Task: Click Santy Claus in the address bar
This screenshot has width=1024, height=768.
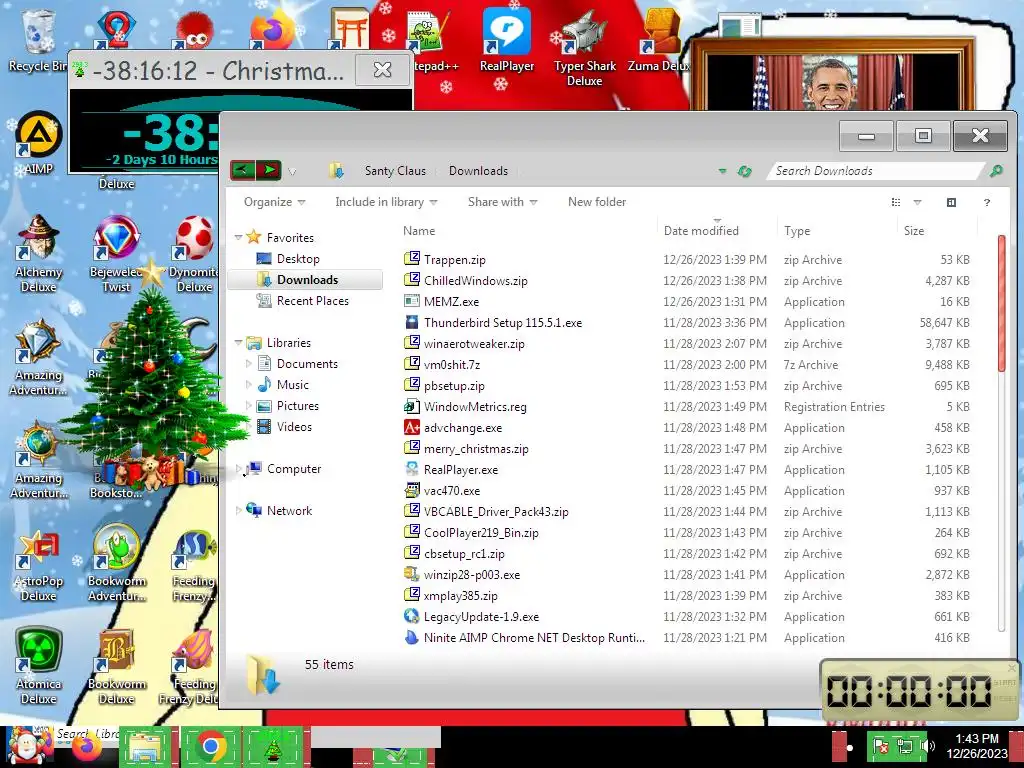Action: 395,170
